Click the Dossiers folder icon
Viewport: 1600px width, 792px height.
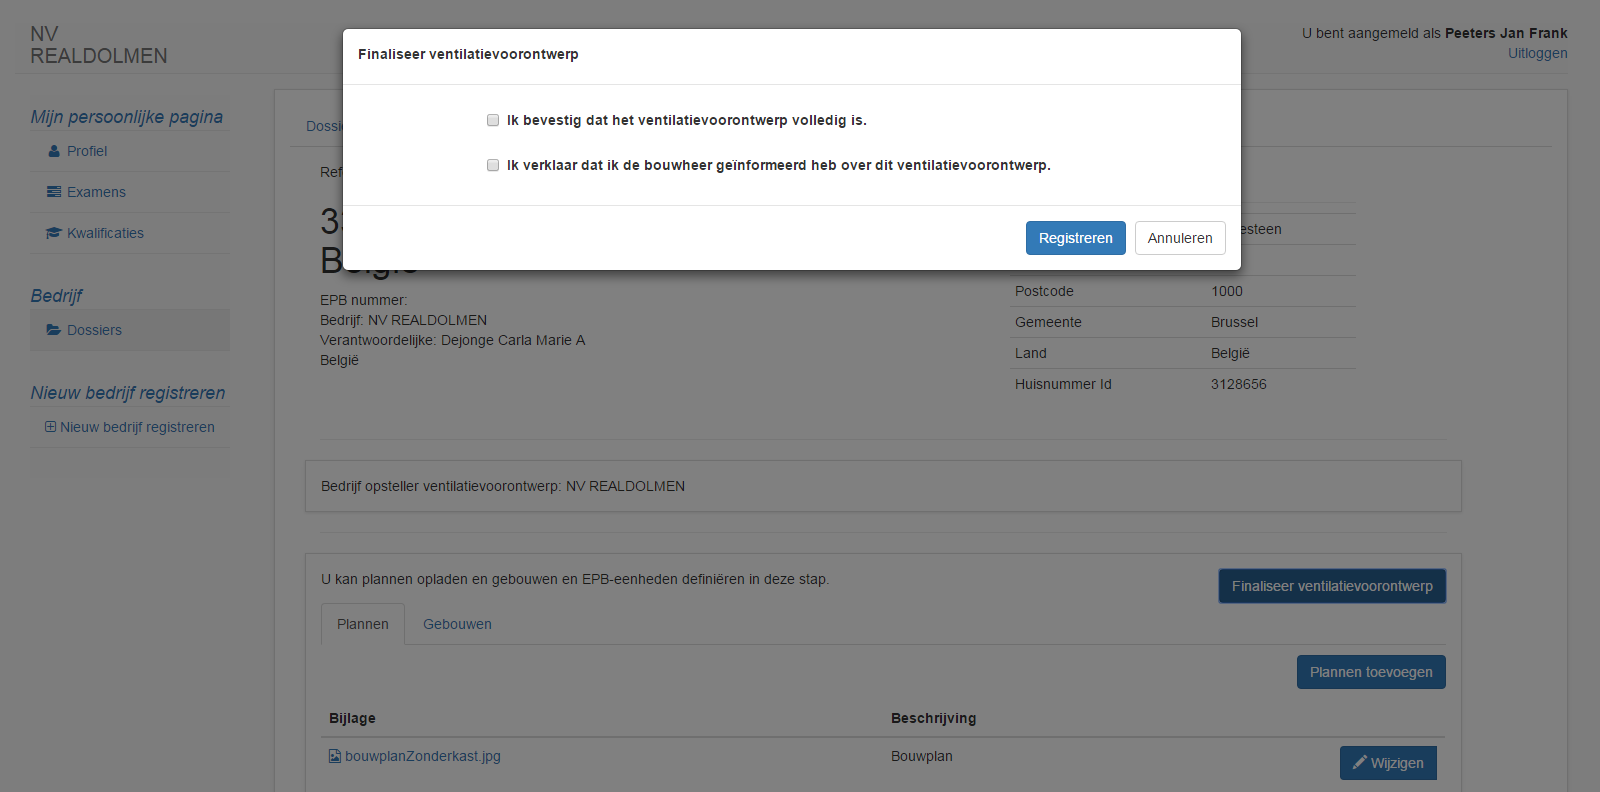54,330
